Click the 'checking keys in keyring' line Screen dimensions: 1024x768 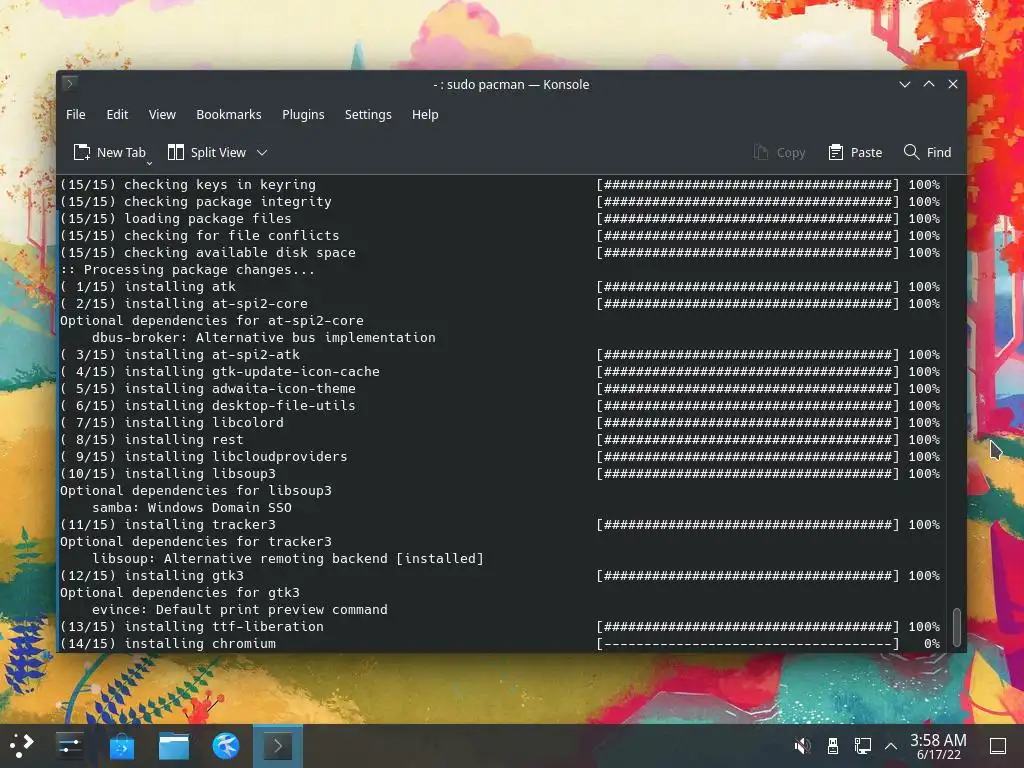pos(188,185)
